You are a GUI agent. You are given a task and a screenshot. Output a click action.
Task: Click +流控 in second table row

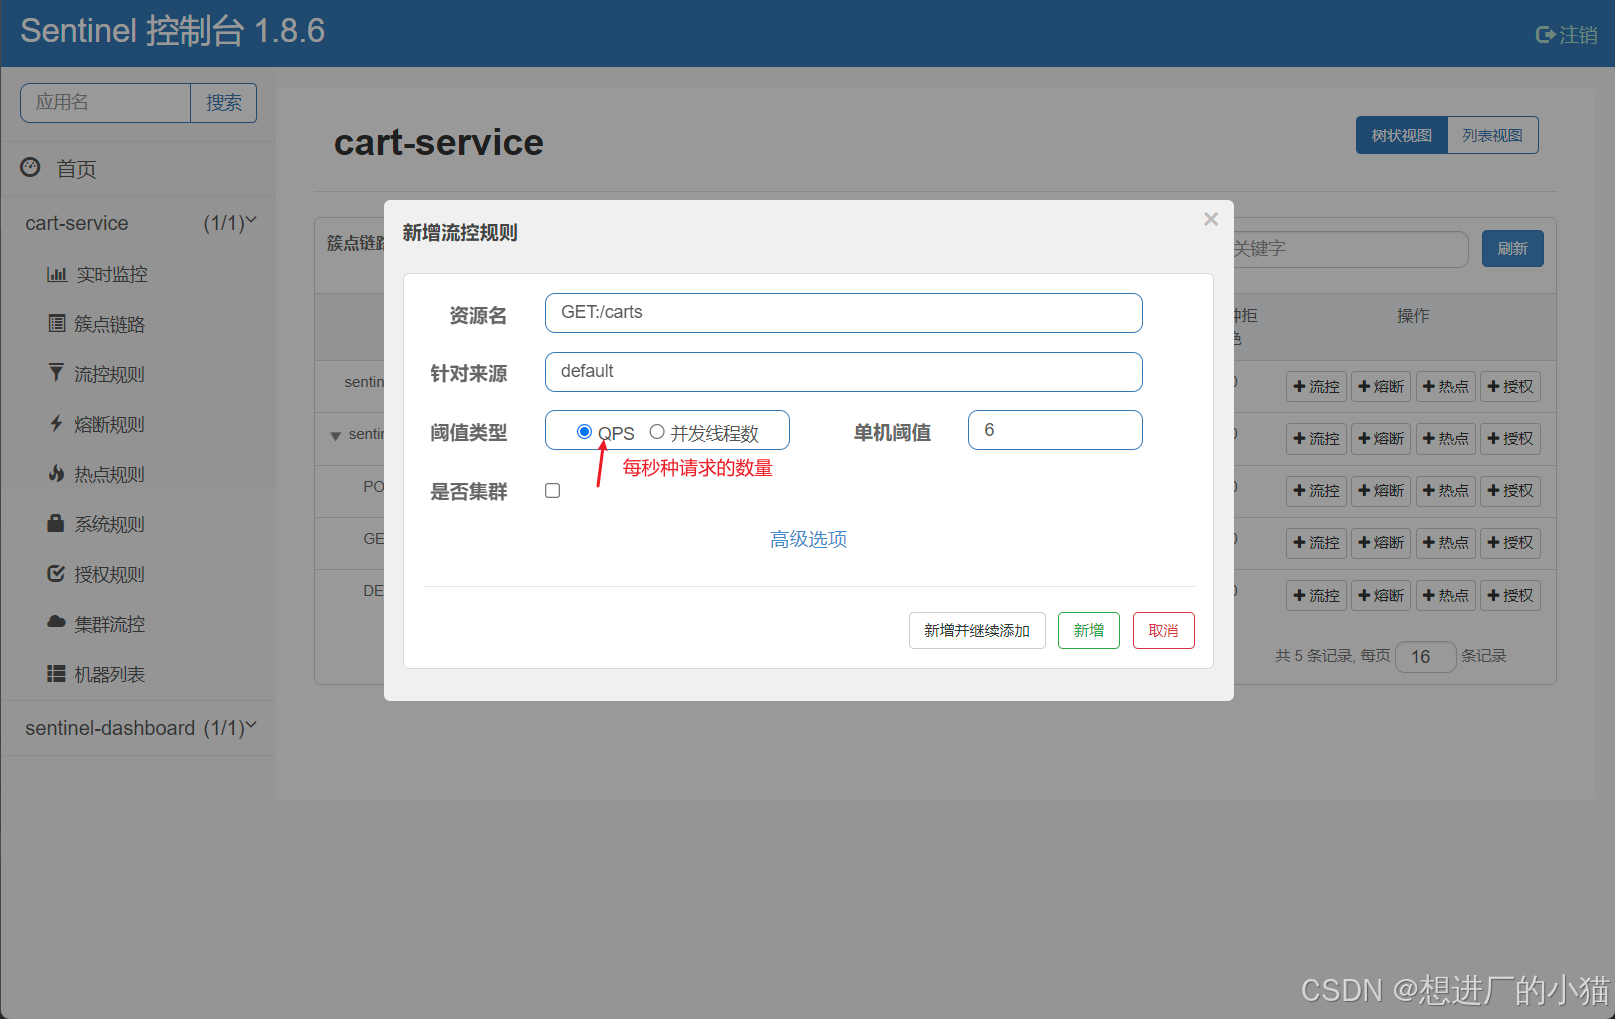(x=1316, y=438)
